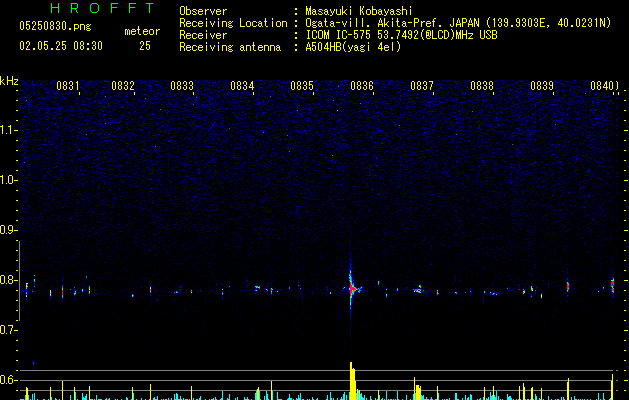
Task: Click the 'Observer' field label
Action: (x=203, y=11)
